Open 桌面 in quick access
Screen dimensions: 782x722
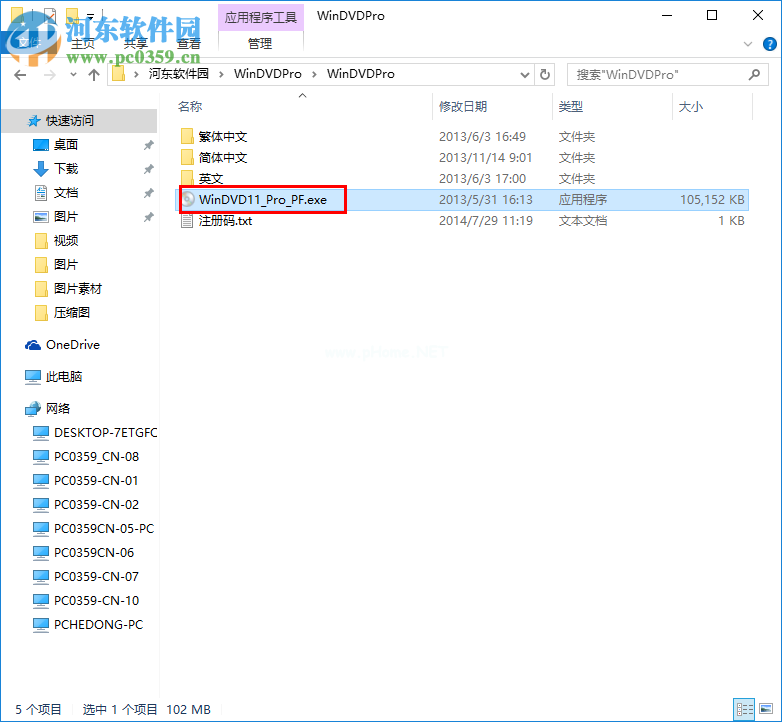pos(66,145)
